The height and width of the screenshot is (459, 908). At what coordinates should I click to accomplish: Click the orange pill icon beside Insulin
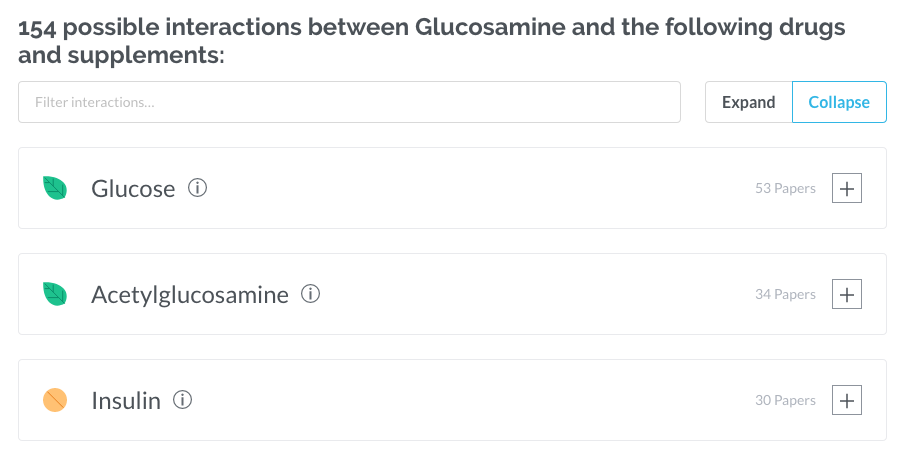[x=55, y=400]
